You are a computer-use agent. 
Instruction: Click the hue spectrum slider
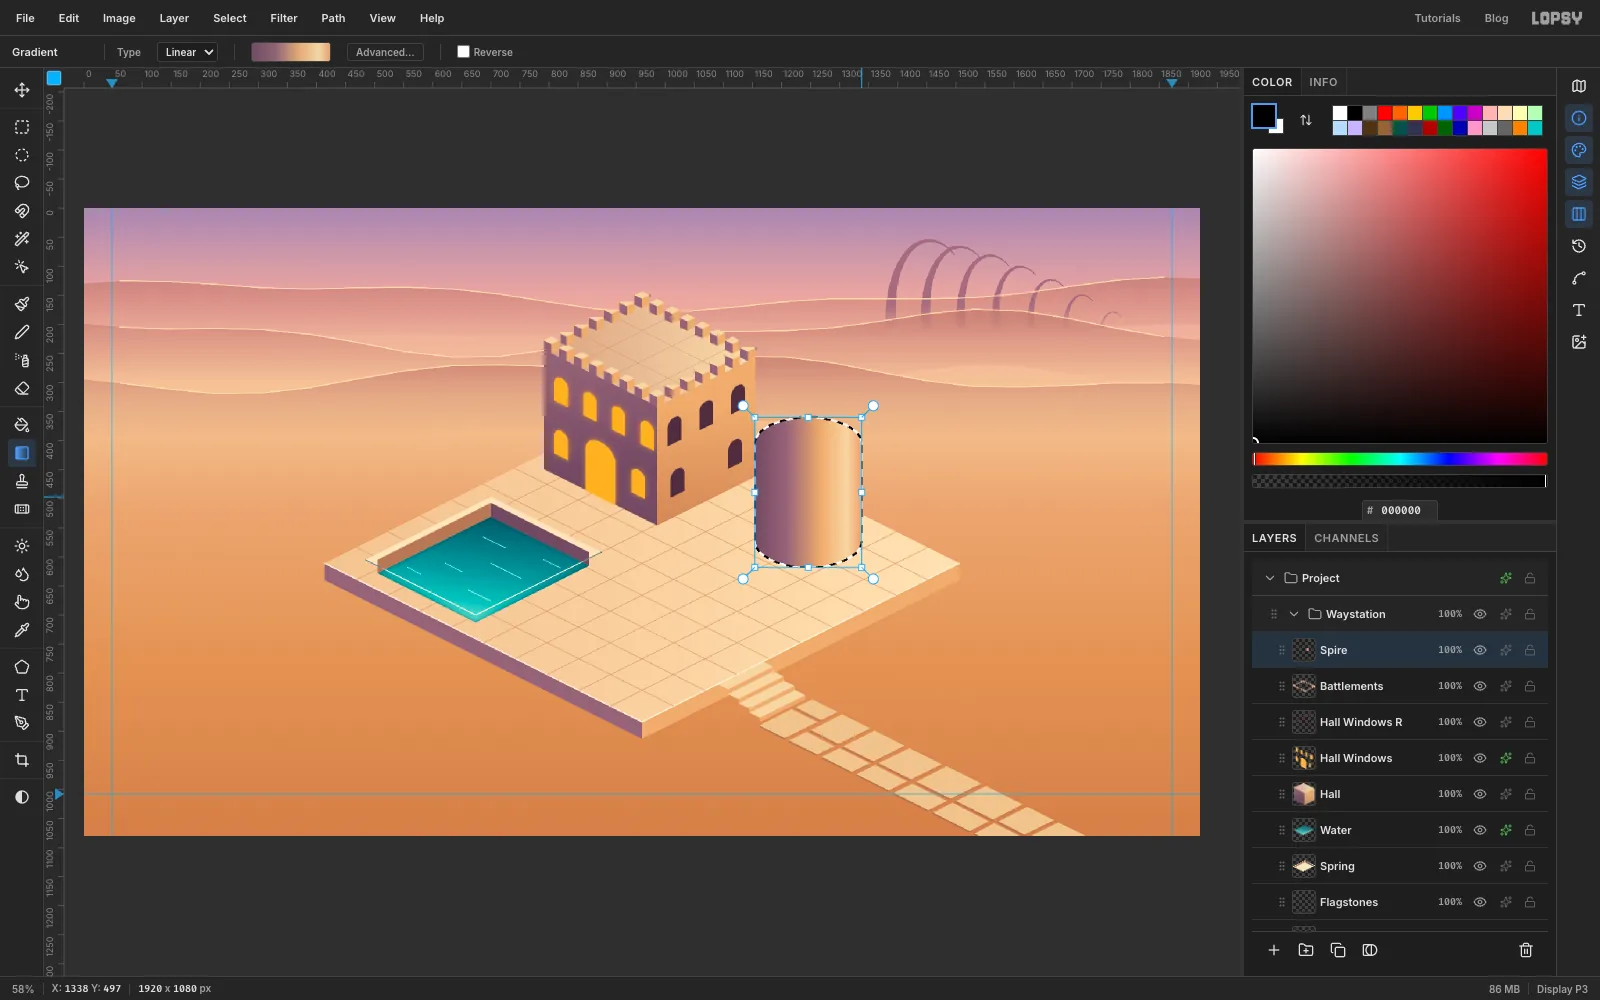[1400, 459]
